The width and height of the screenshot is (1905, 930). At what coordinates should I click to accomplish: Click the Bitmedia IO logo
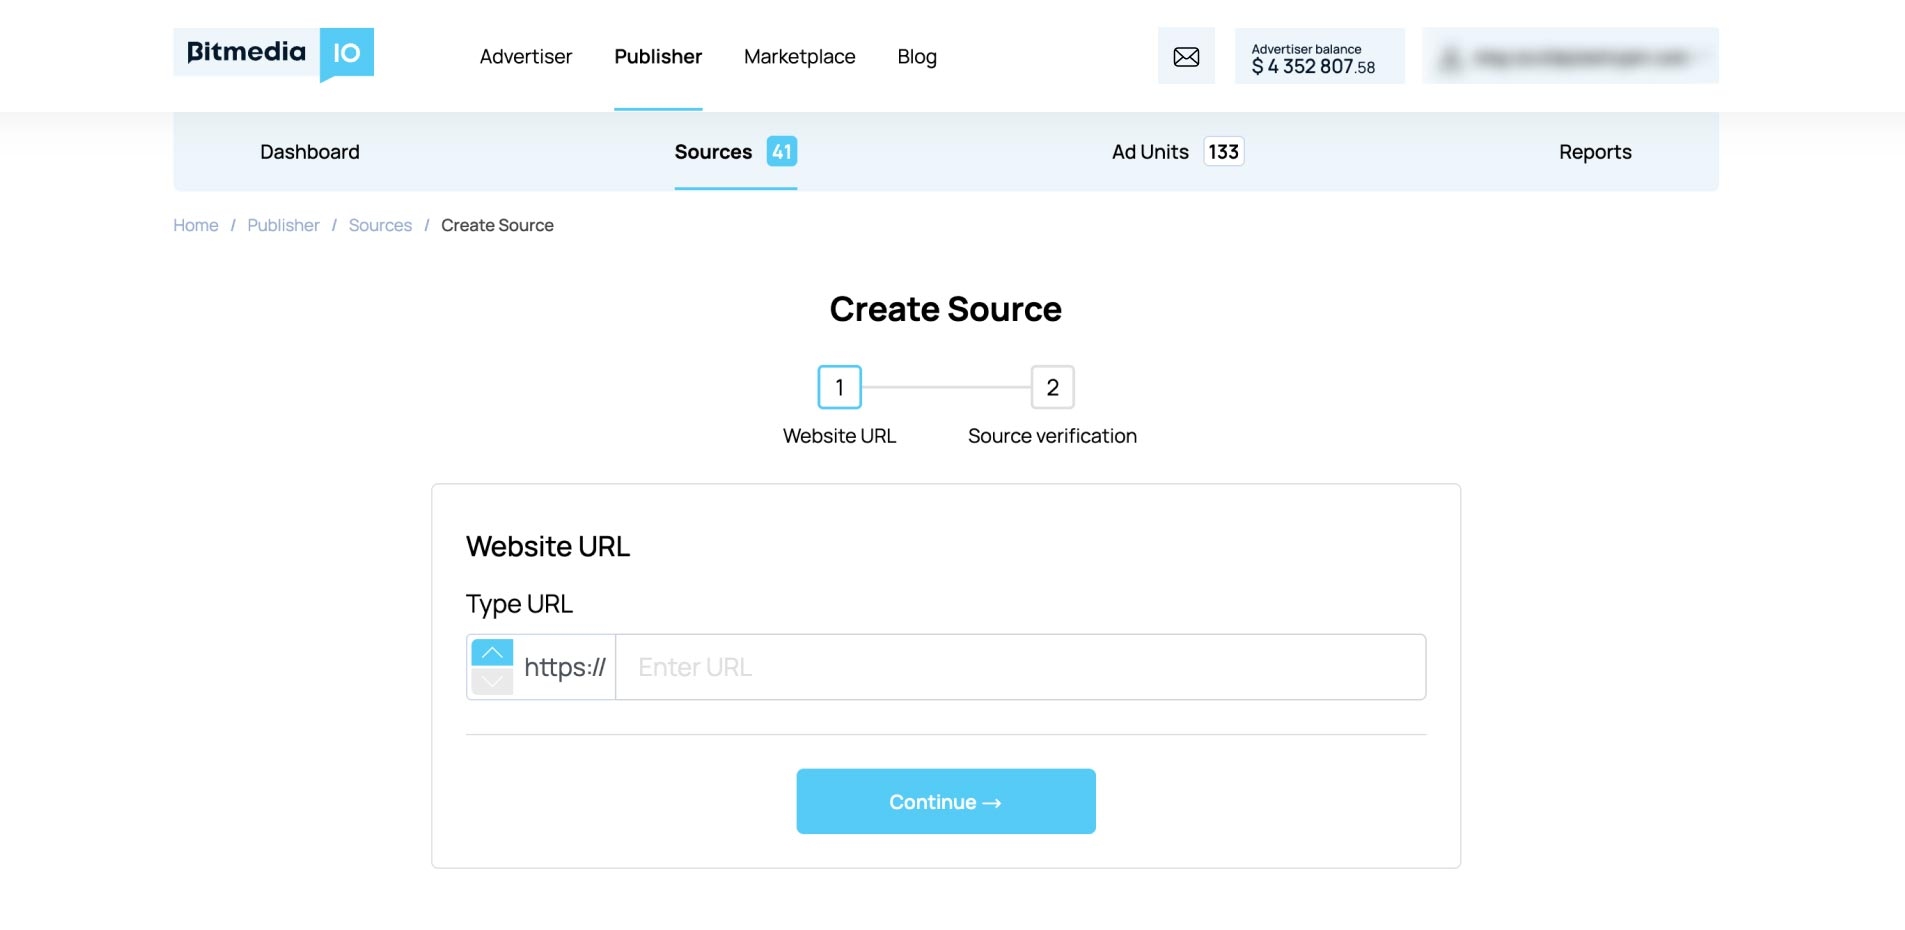click(x=273, y=54)
